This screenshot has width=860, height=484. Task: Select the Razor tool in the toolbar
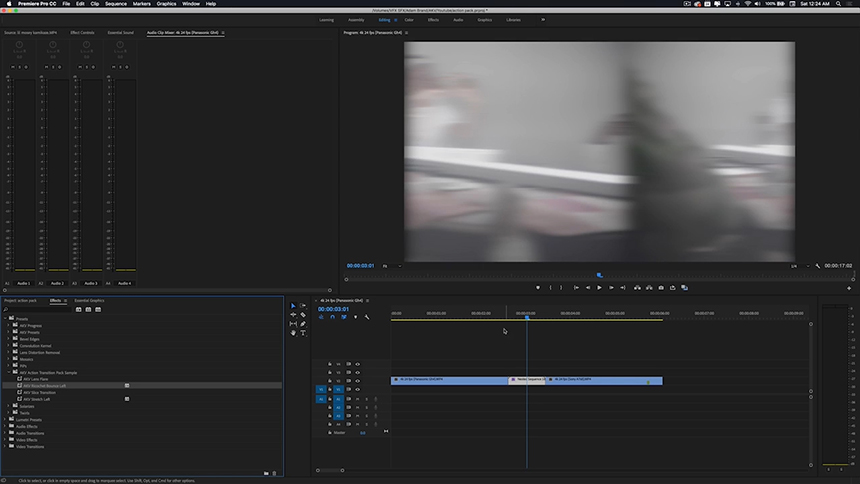click(303, 315)
